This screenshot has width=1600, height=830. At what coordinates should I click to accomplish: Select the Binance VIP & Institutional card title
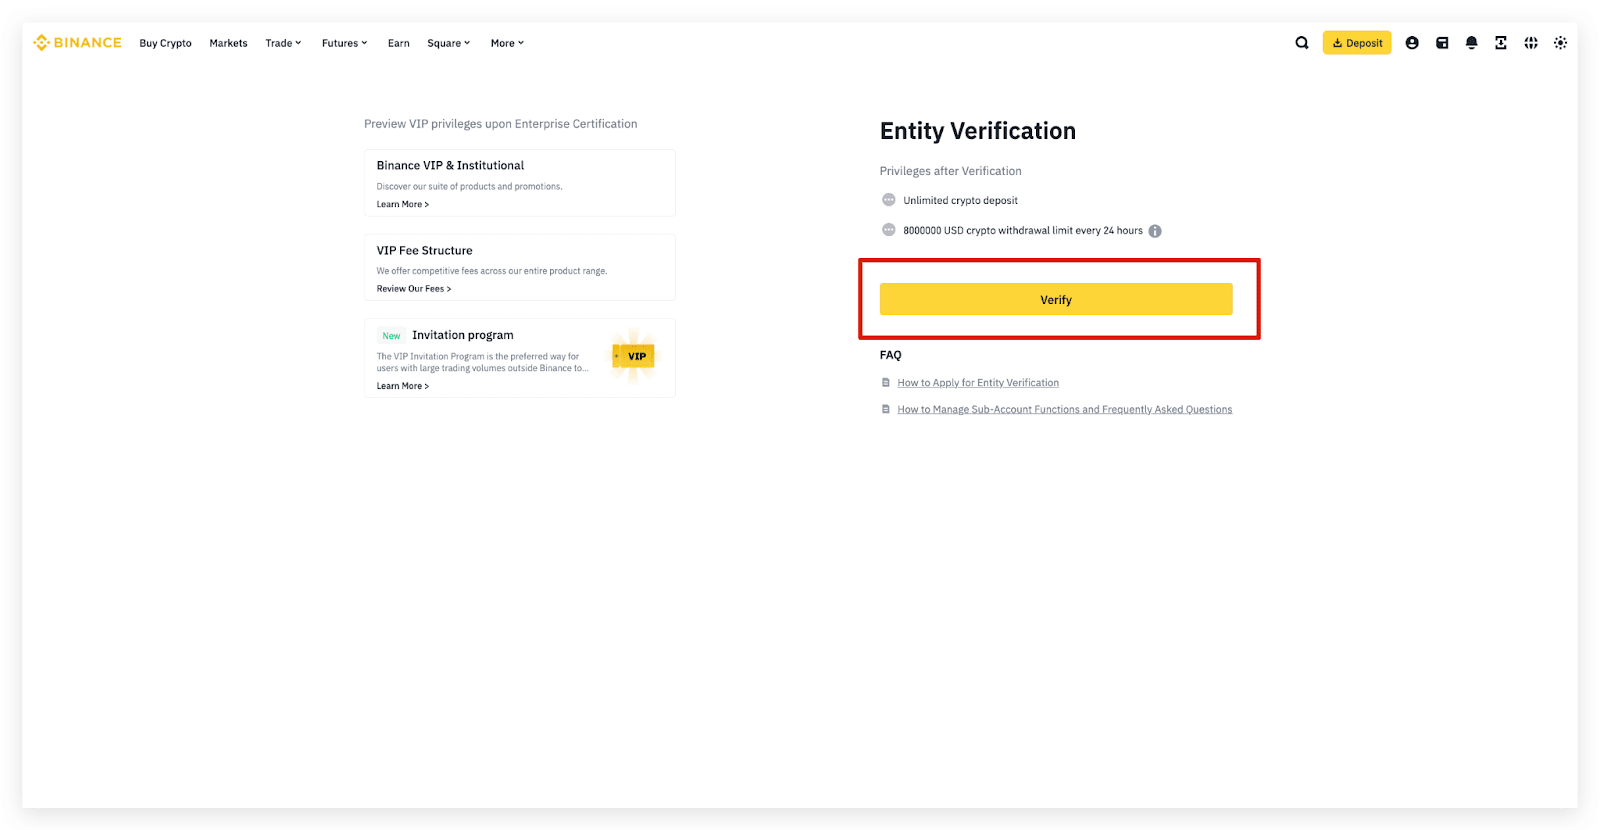pyautogui.click(x=450, y=165)
